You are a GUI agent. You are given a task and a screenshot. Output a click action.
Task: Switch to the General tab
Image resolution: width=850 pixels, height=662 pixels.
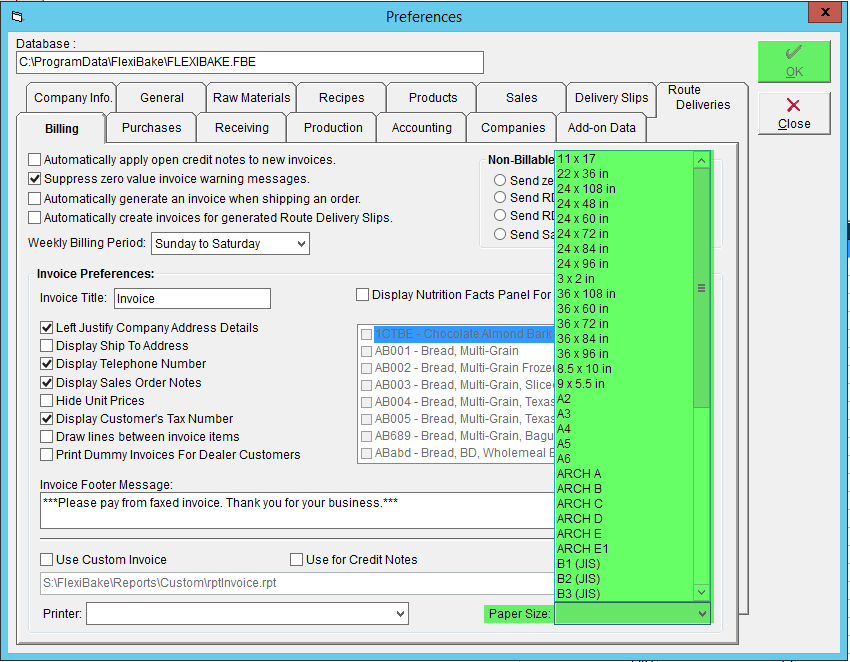click(162, 98)
